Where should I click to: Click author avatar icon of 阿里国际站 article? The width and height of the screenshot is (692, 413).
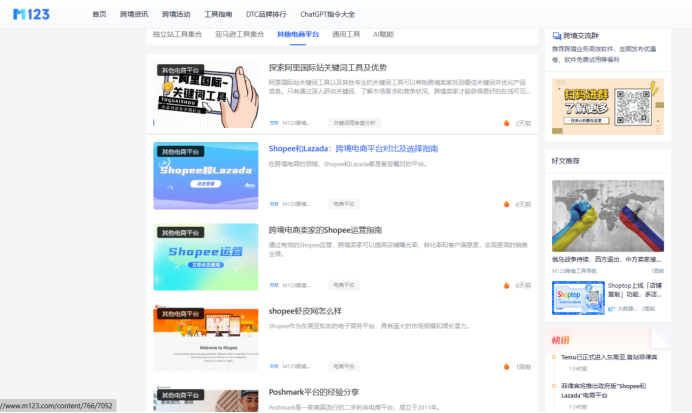(274, 123)
